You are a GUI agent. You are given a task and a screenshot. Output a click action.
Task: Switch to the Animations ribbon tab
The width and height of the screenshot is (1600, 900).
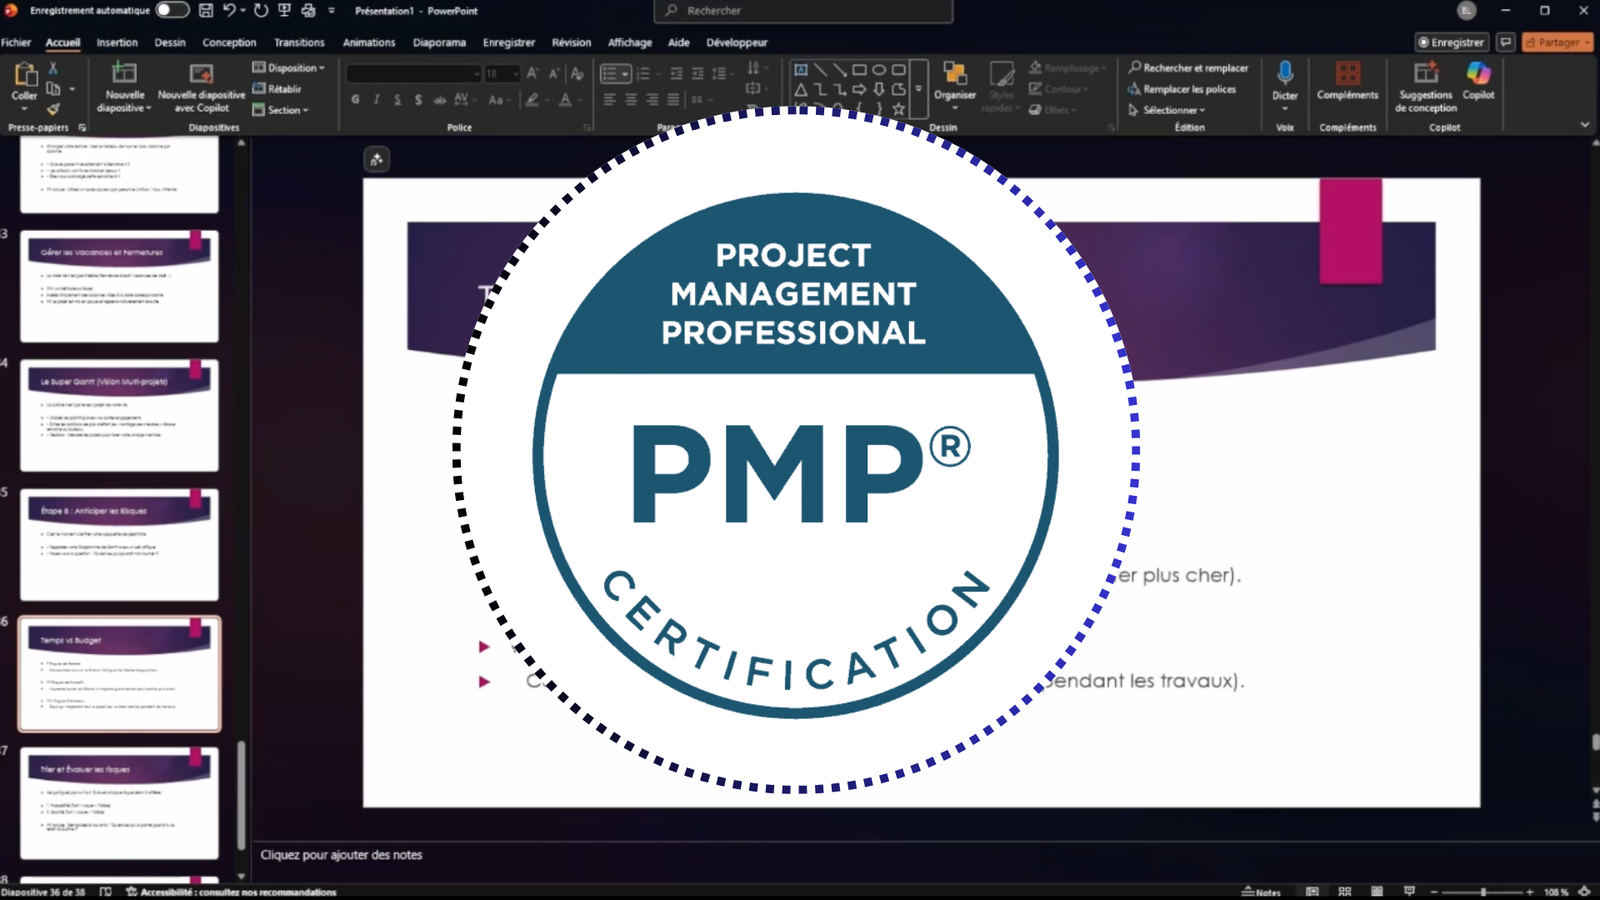click(369, 42)
